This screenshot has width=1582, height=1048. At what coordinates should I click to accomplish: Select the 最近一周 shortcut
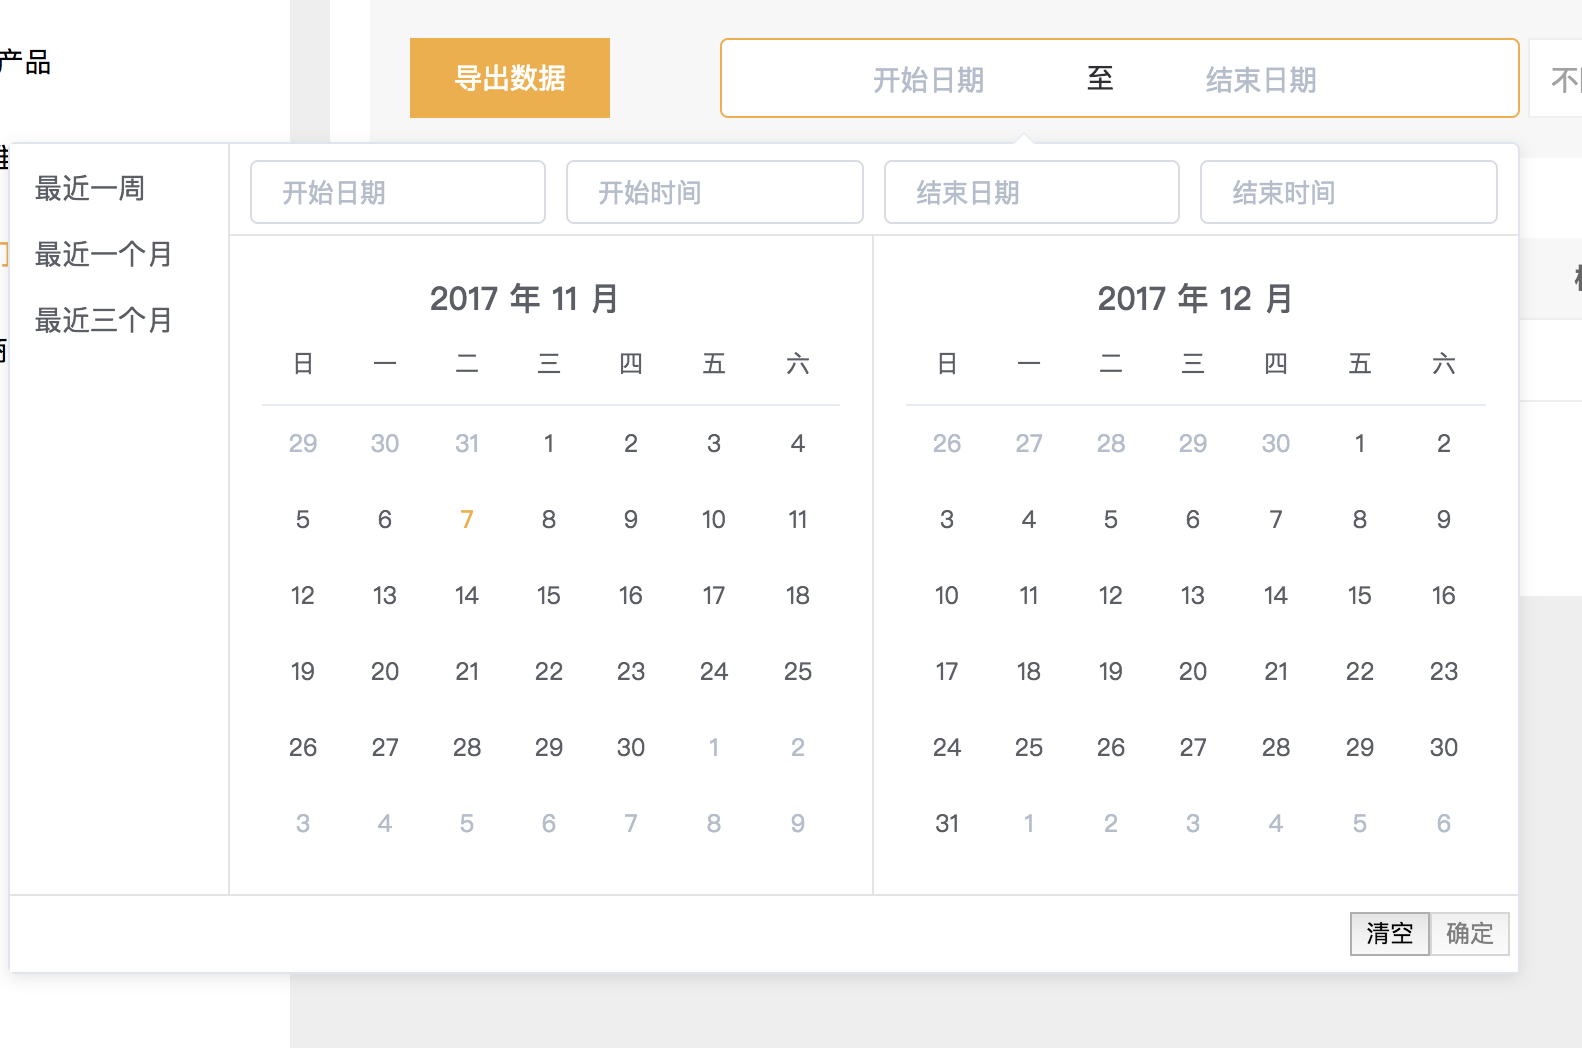tap(90, 188)
